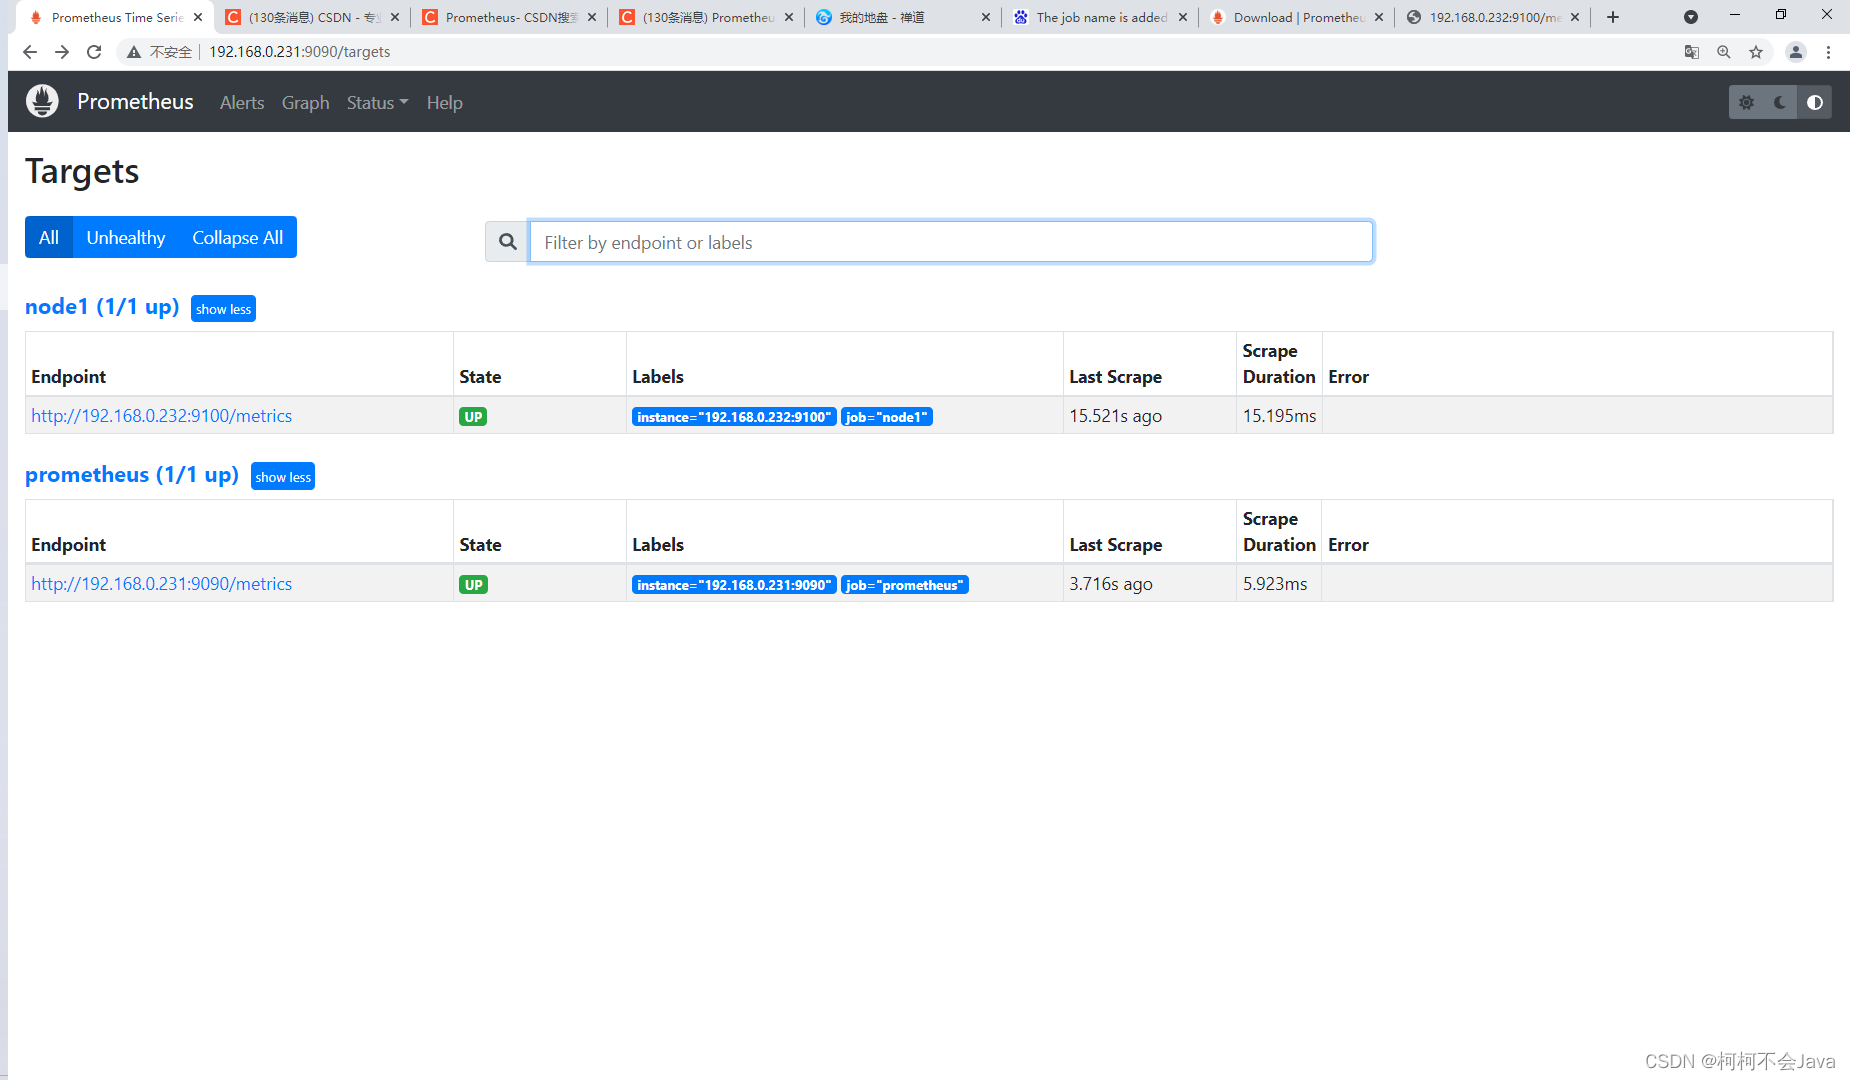This screenshot has width=1850, height=1080.
Task: Click the Prometheus brand title
Action: tap(135, 102)
